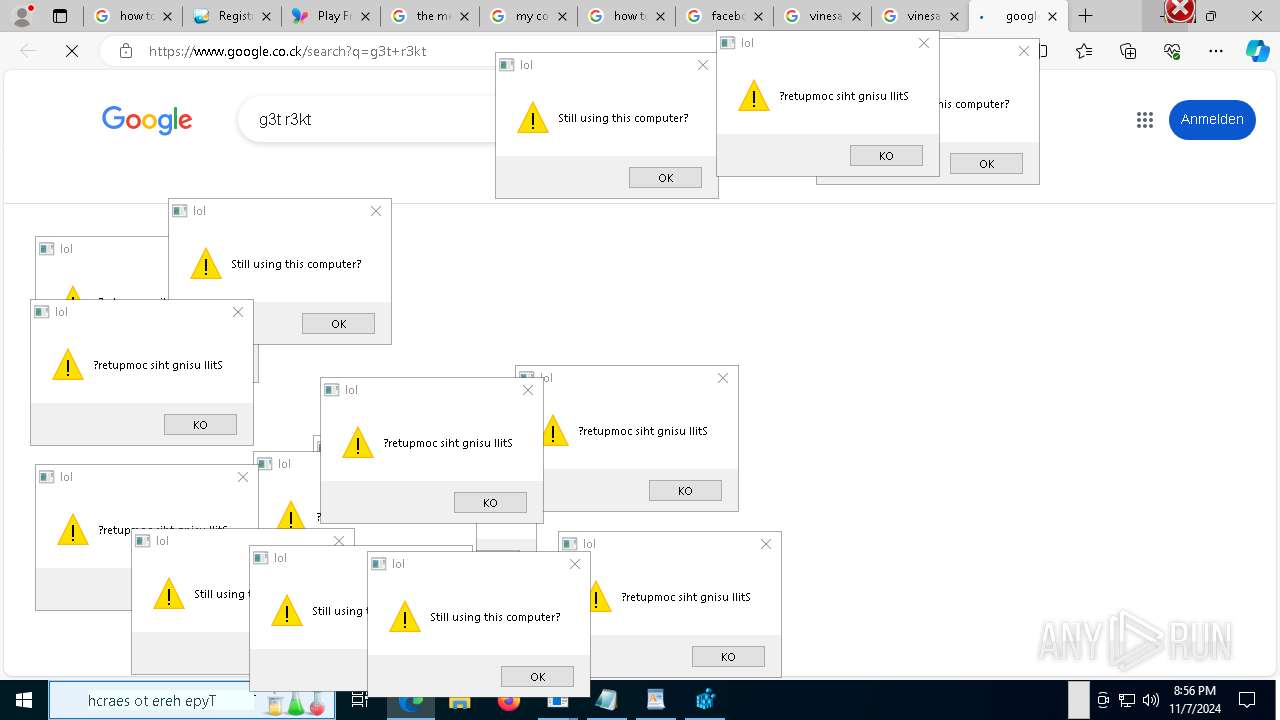The image size is (1280, 720).
Task: Close the active googl tab
Action: pos(1052,16)
